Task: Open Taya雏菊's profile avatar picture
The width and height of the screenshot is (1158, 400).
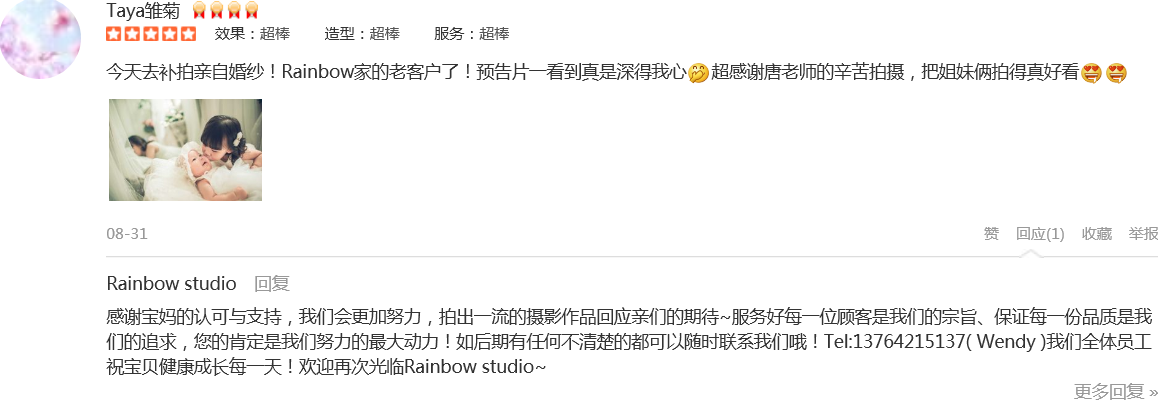Action: pos(41,38)
